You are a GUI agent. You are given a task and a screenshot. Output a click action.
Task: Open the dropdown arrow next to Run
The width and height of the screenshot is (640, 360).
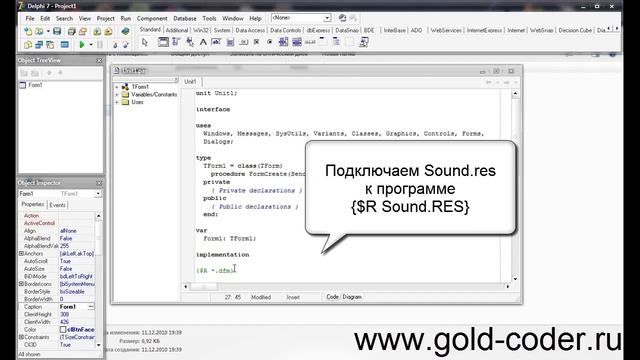point(91,44)
